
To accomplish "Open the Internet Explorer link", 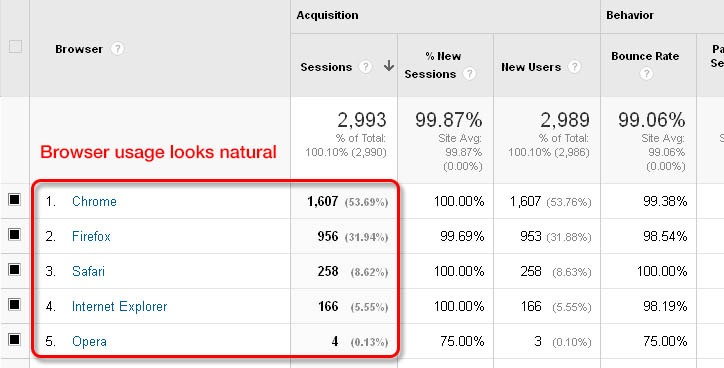I will (120, 306).
